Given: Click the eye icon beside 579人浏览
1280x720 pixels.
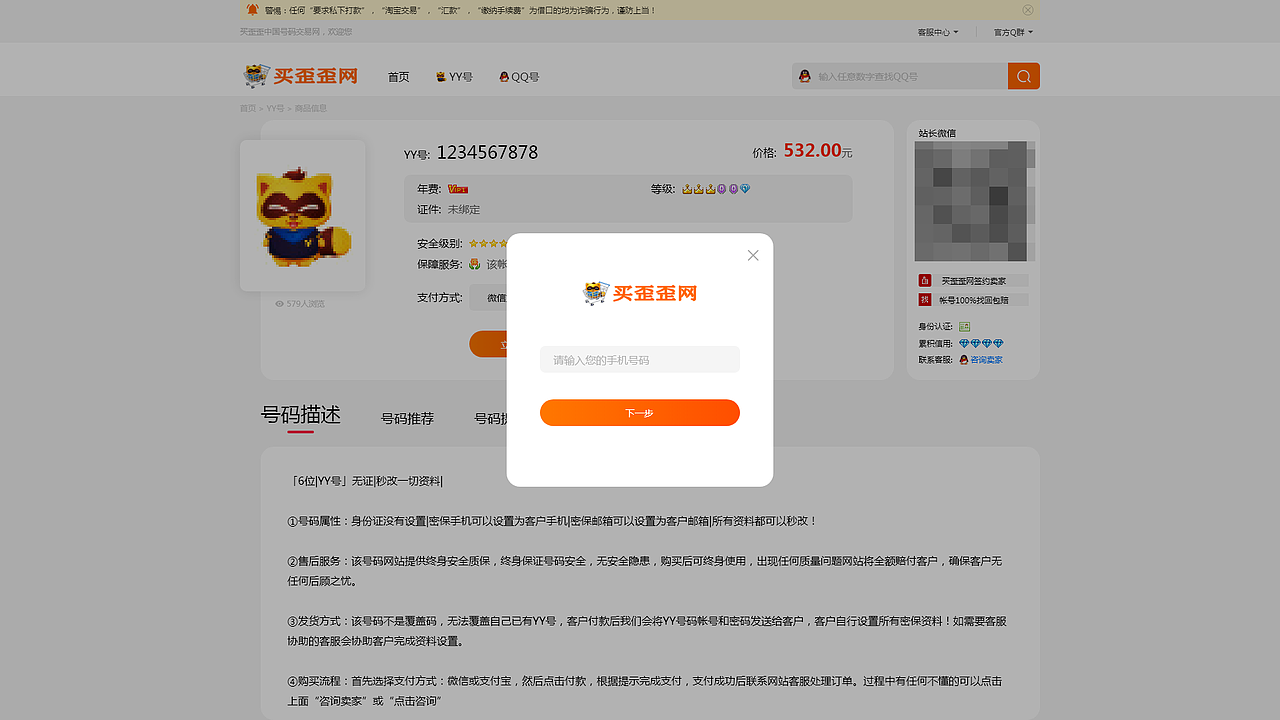Looking at the screenshot, I should pyautogui.click(x=280, y=304).
